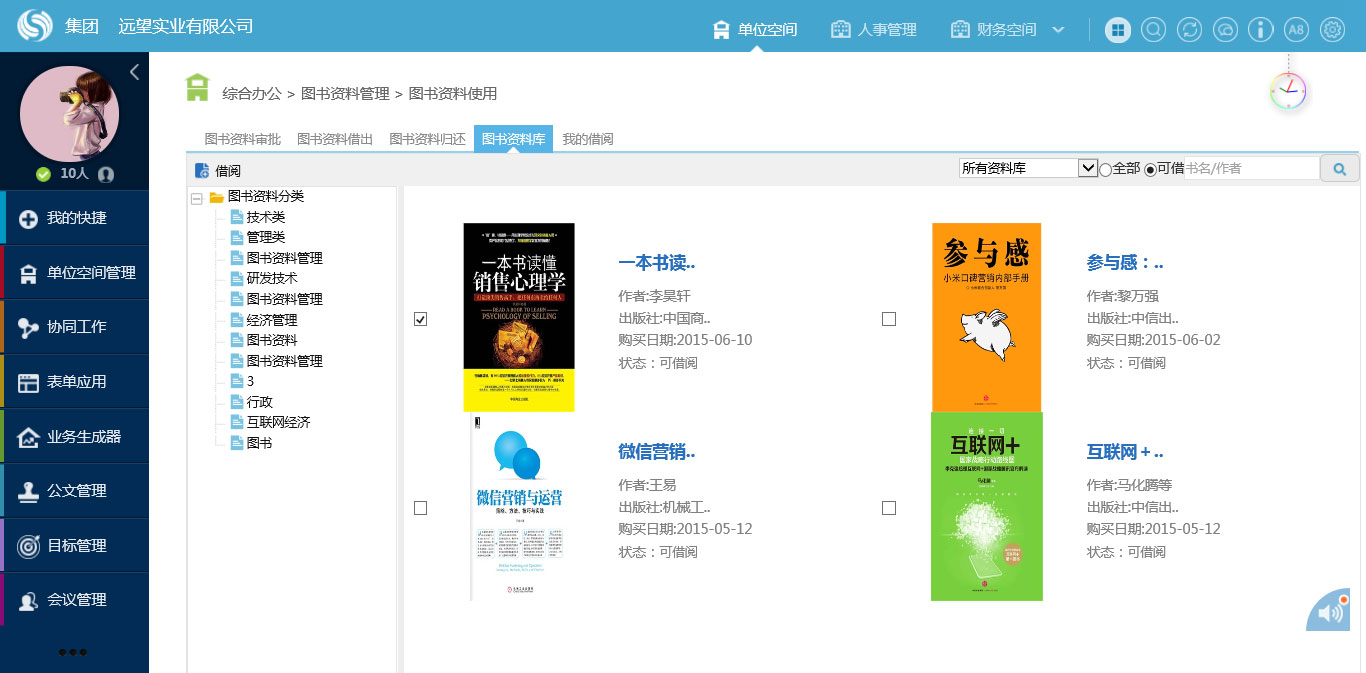The height and width of the screenshot is (673, 1366).
Task: Select 互联网经济 in the category tree
Action: tap(279, 422)
